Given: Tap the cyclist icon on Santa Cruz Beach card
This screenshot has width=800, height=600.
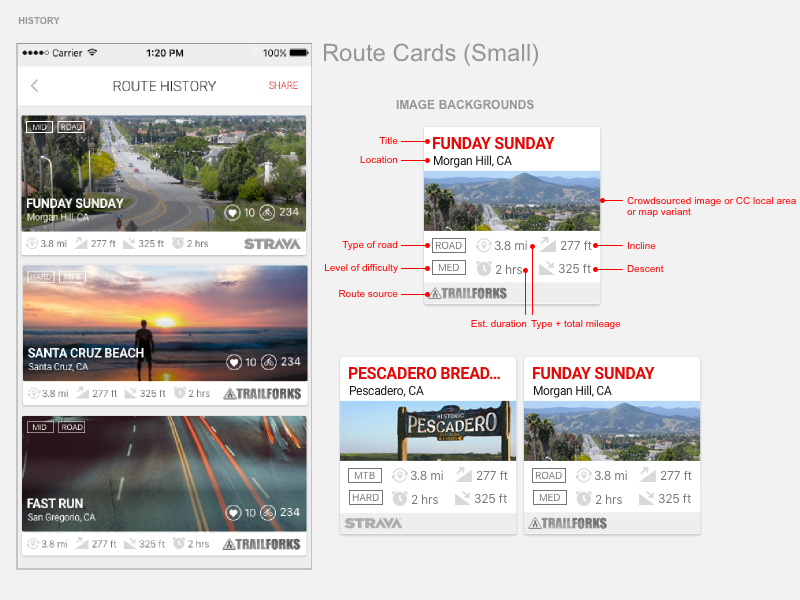Looking at the screenshot, I should click(x=269, y=362).
